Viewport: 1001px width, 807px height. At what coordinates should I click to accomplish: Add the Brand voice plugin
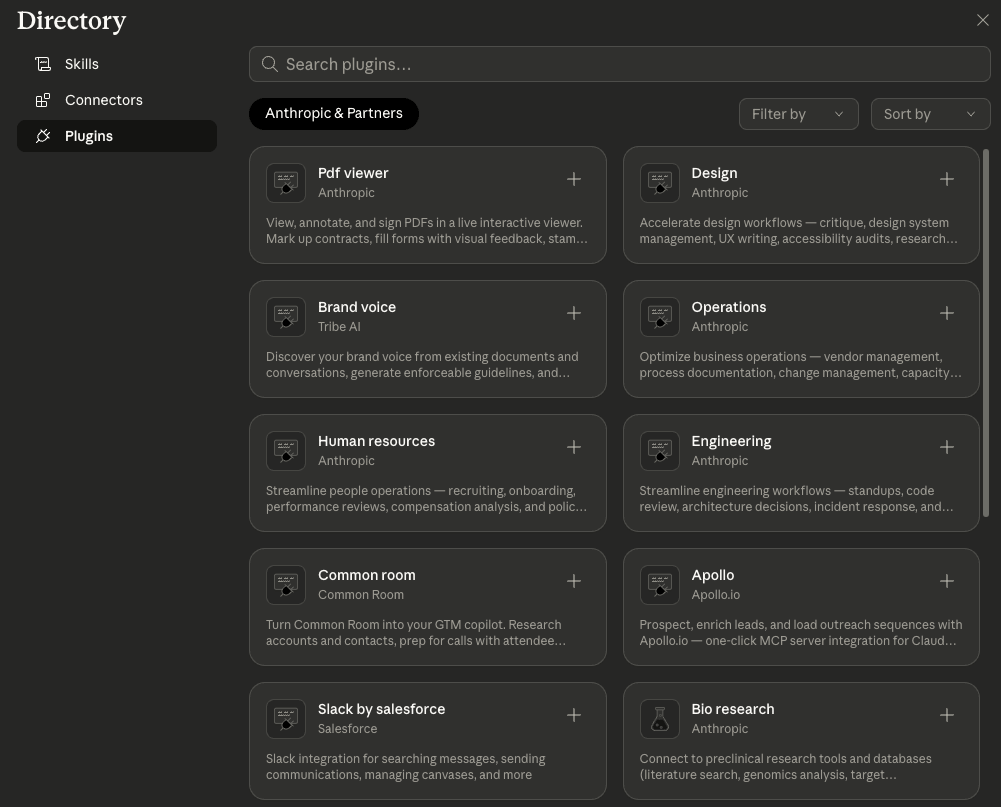pyautogui.click(x=573, y=313)
